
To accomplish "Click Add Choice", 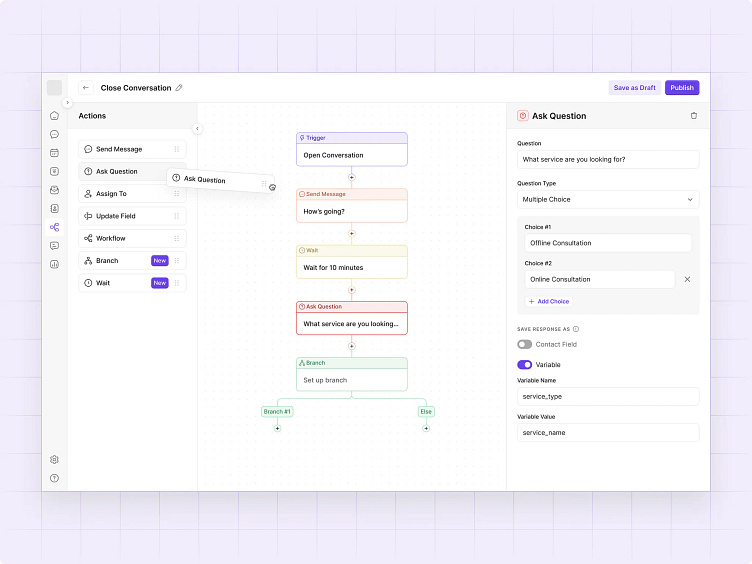I will coord(549,302).
